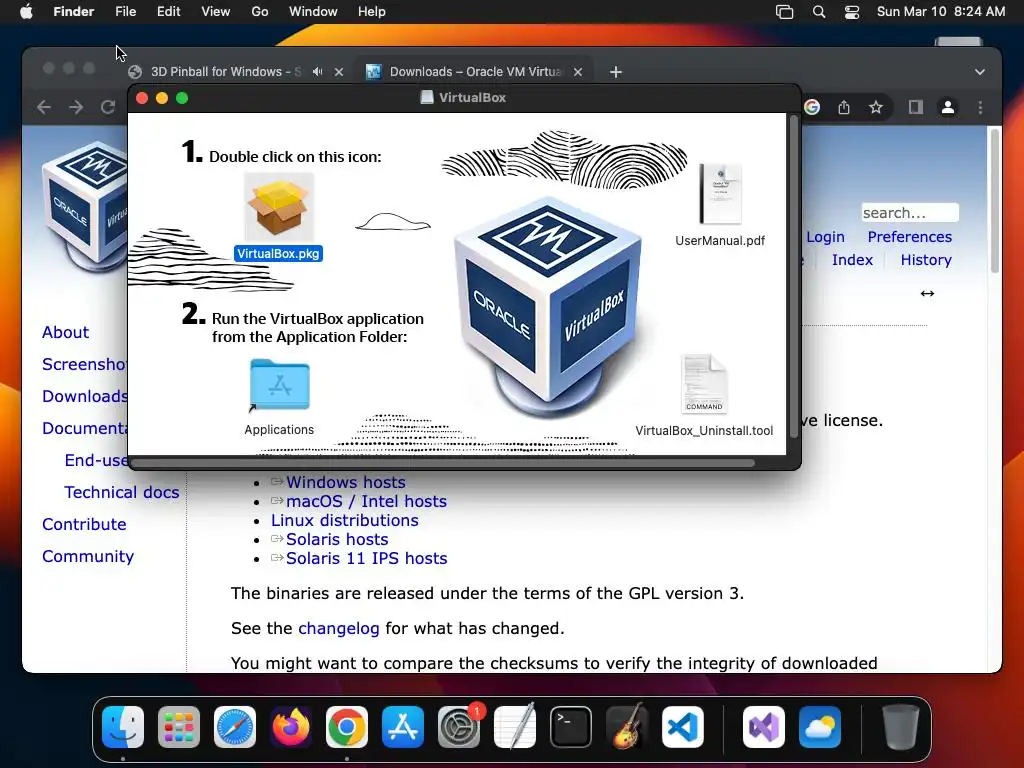Open the Apple menu
This screenshot has height=768, width=1024.
pyautogui.click(x=26, y=12)
